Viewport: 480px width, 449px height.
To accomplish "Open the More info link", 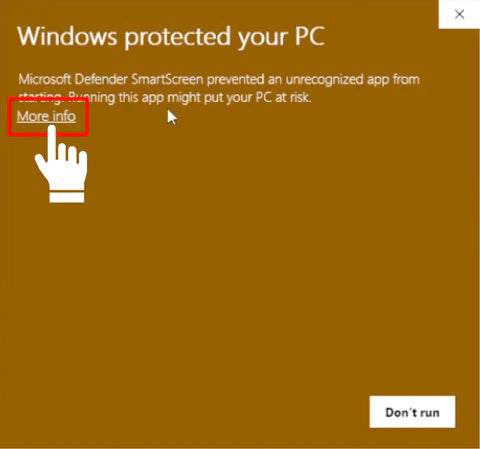I will tap(46, 116).
